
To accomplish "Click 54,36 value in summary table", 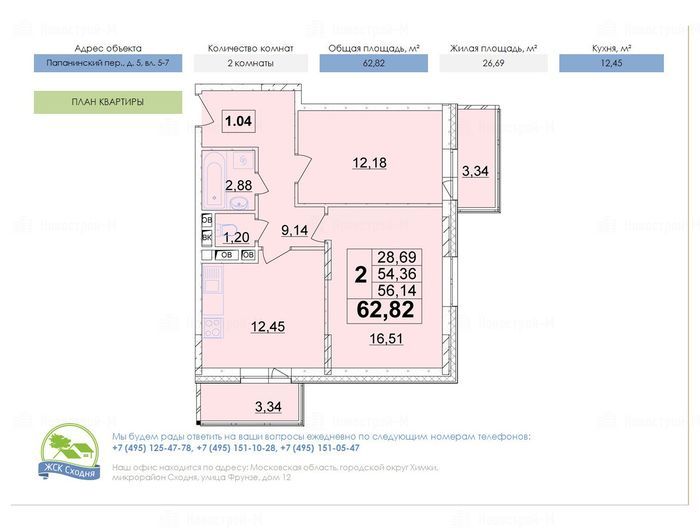I will 397,273.
